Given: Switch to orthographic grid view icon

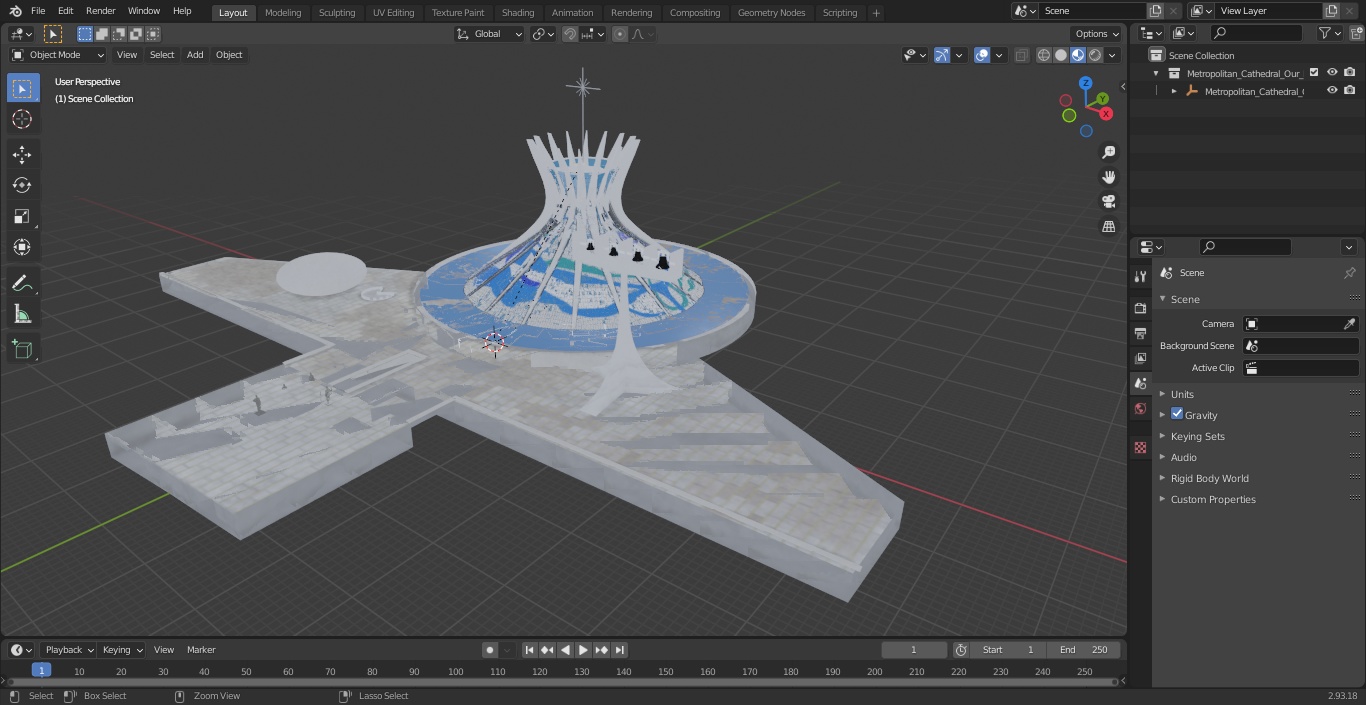Looking at the screenshot, I should tap(1108, 227).
